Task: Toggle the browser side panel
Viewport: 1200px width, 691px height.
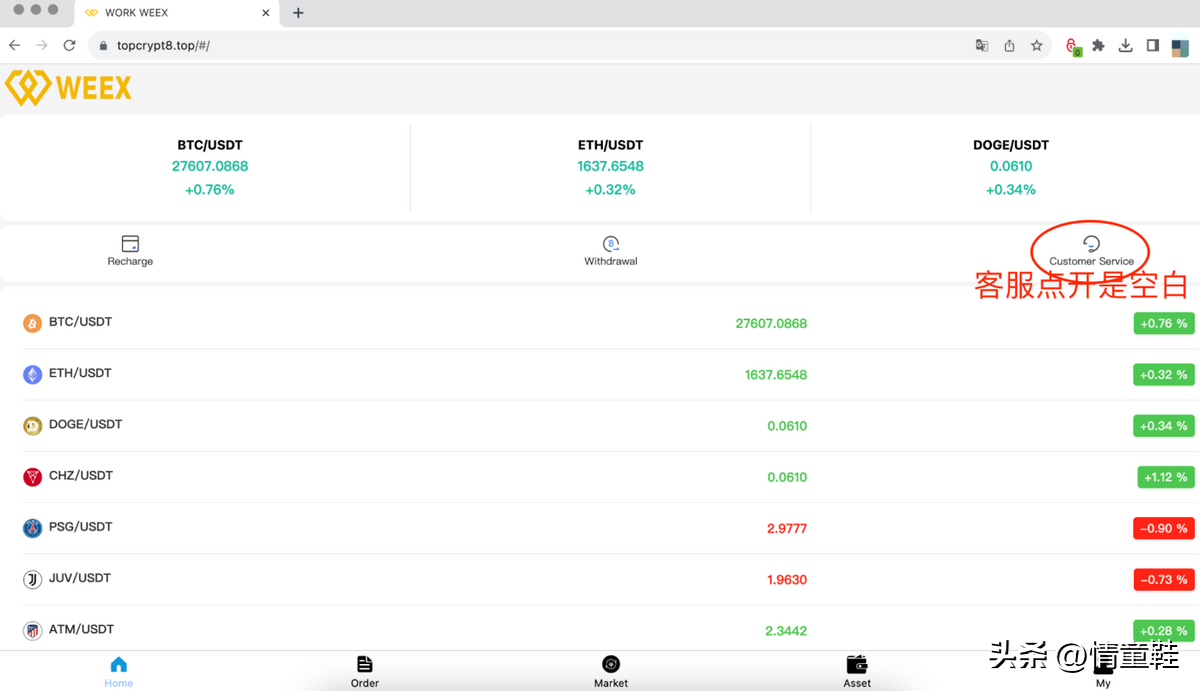Action: point(1153,46)
